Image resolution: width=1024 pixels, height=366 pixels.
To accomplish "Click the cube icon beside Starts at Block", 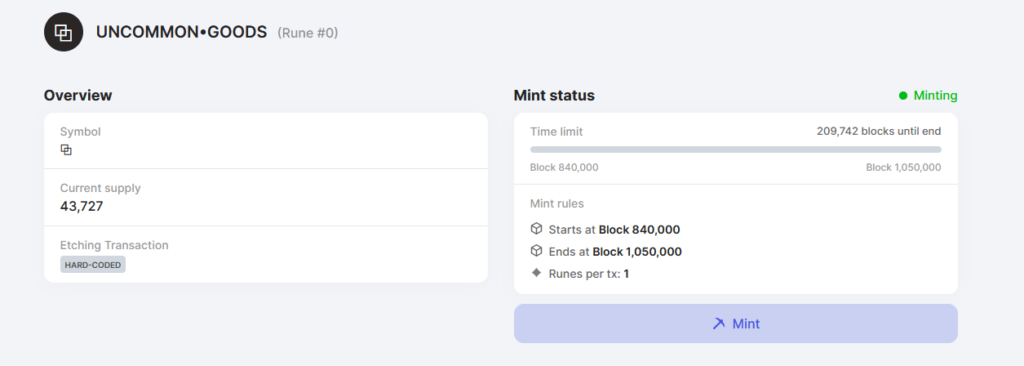I will tap(536, 229).
